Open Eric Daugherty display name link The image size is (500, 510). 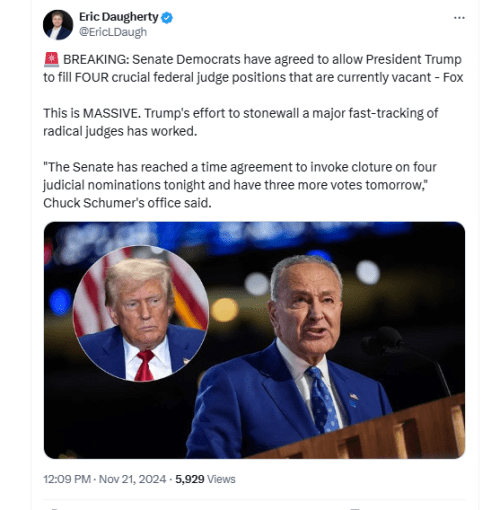pos(119,17)
